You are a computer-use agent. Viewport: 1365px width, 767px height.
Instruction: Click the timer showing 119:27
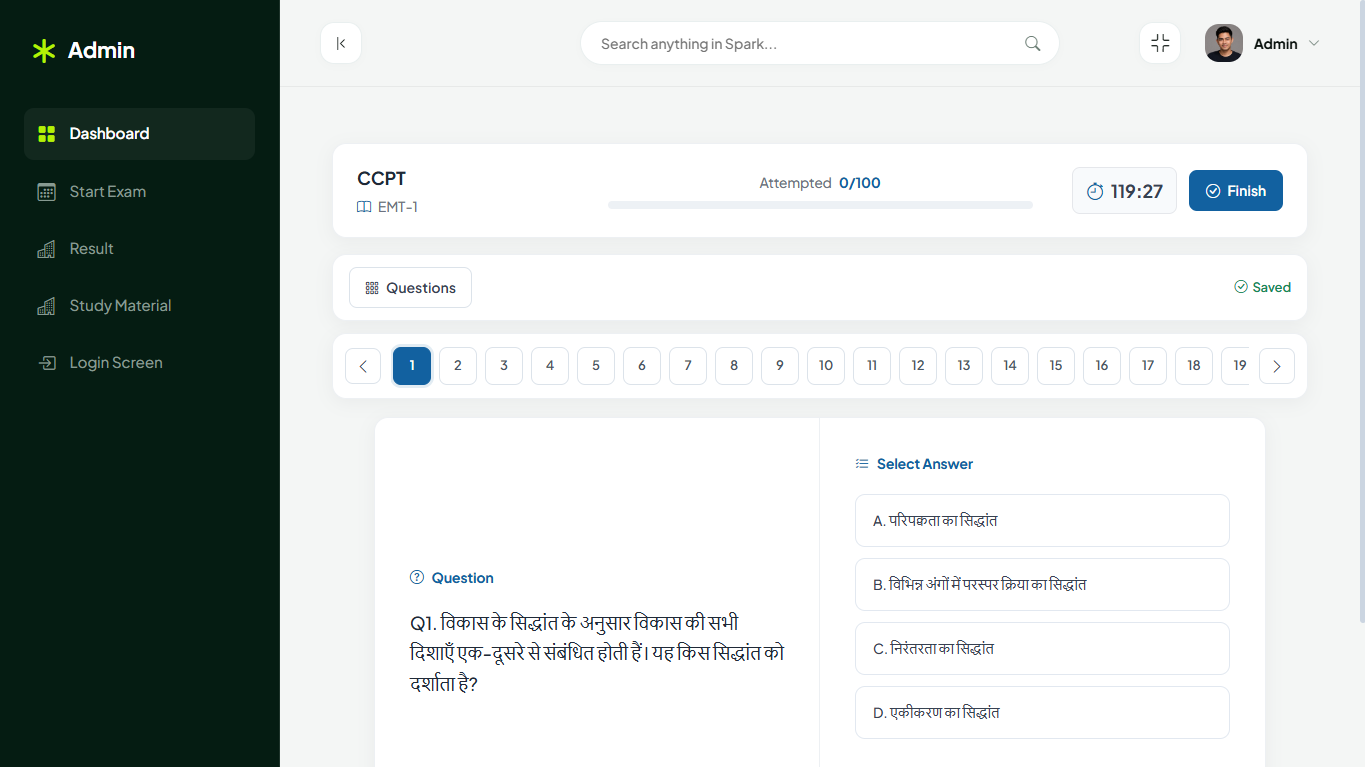click(1125, 191)
